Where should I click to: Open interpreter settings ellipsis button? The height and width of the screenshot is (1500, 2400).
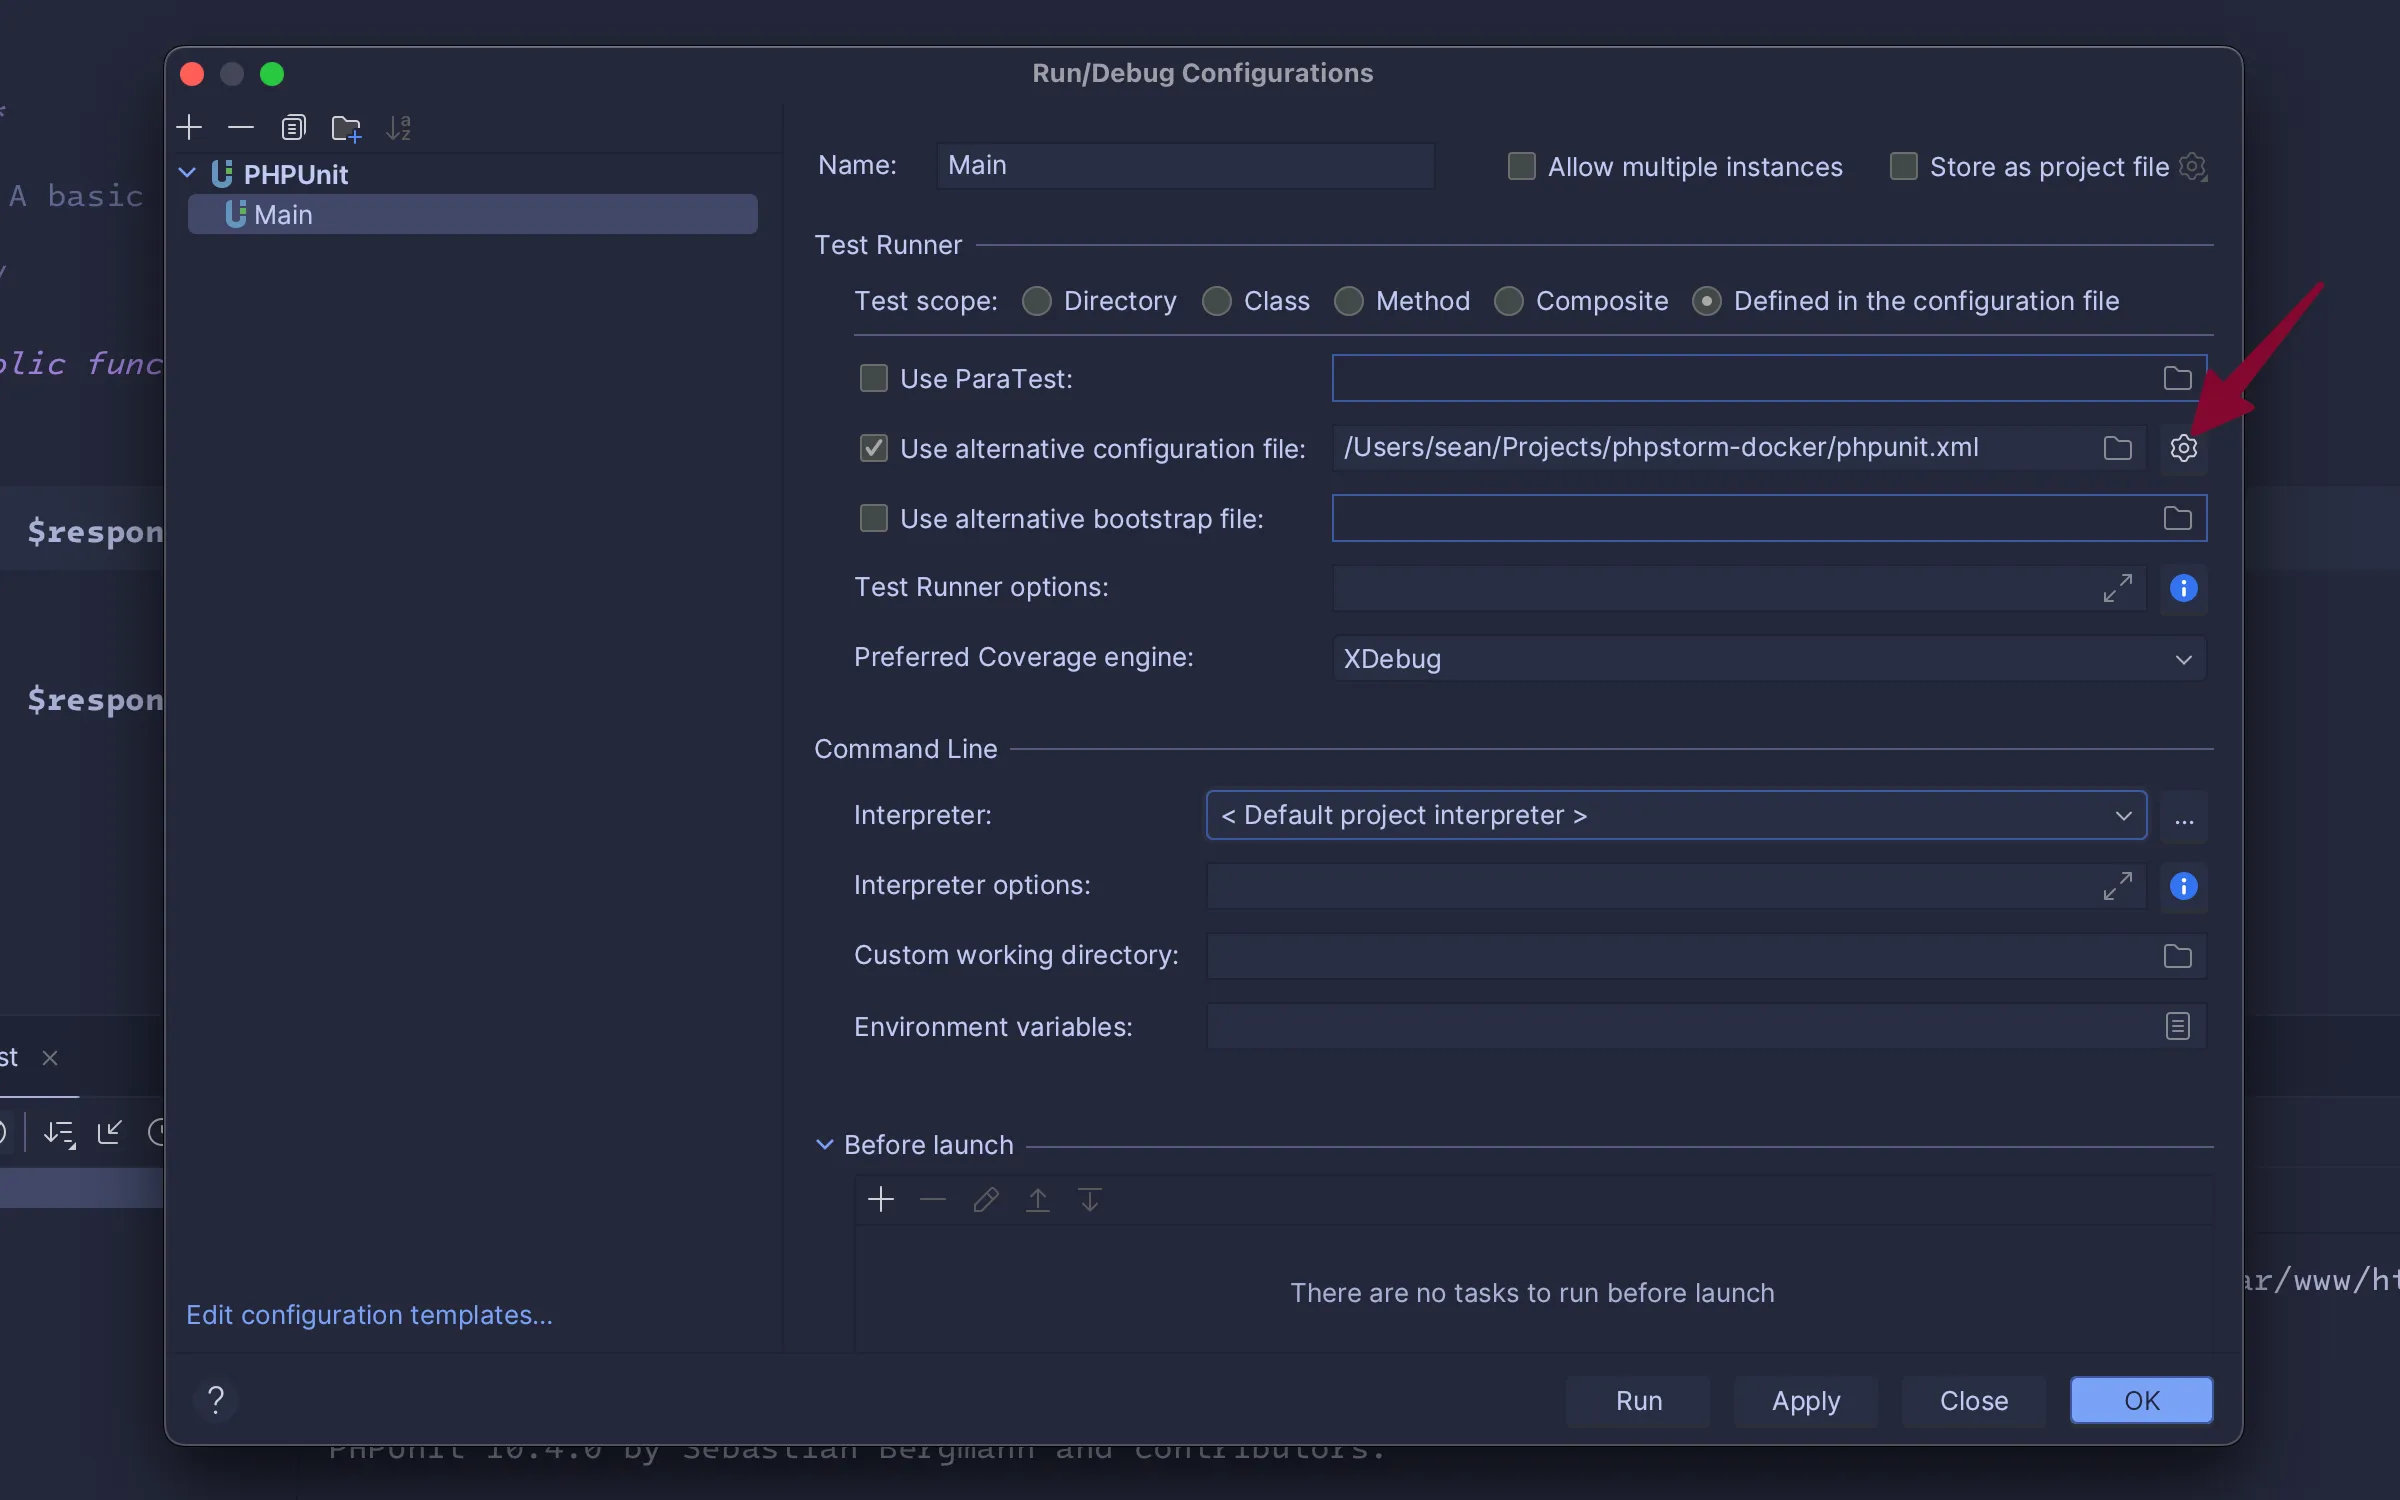tap(2183, 817)
